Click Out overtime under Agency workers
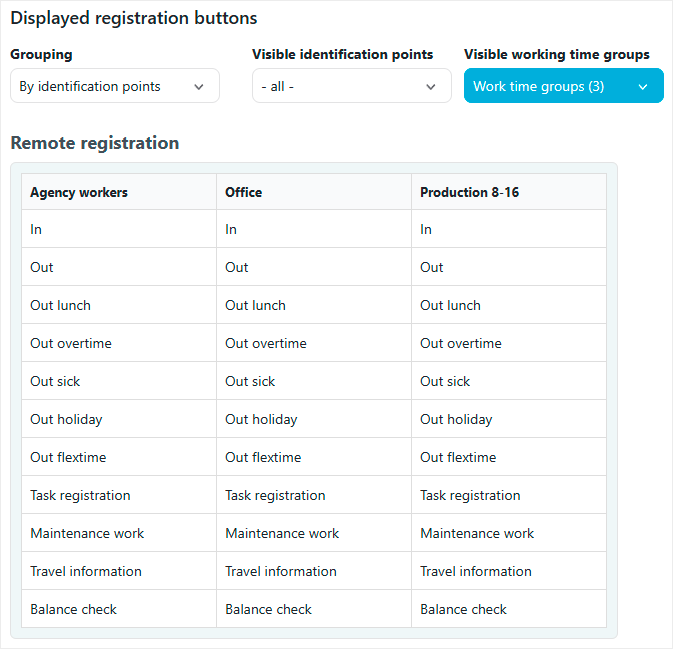 (x=71, y=343)
